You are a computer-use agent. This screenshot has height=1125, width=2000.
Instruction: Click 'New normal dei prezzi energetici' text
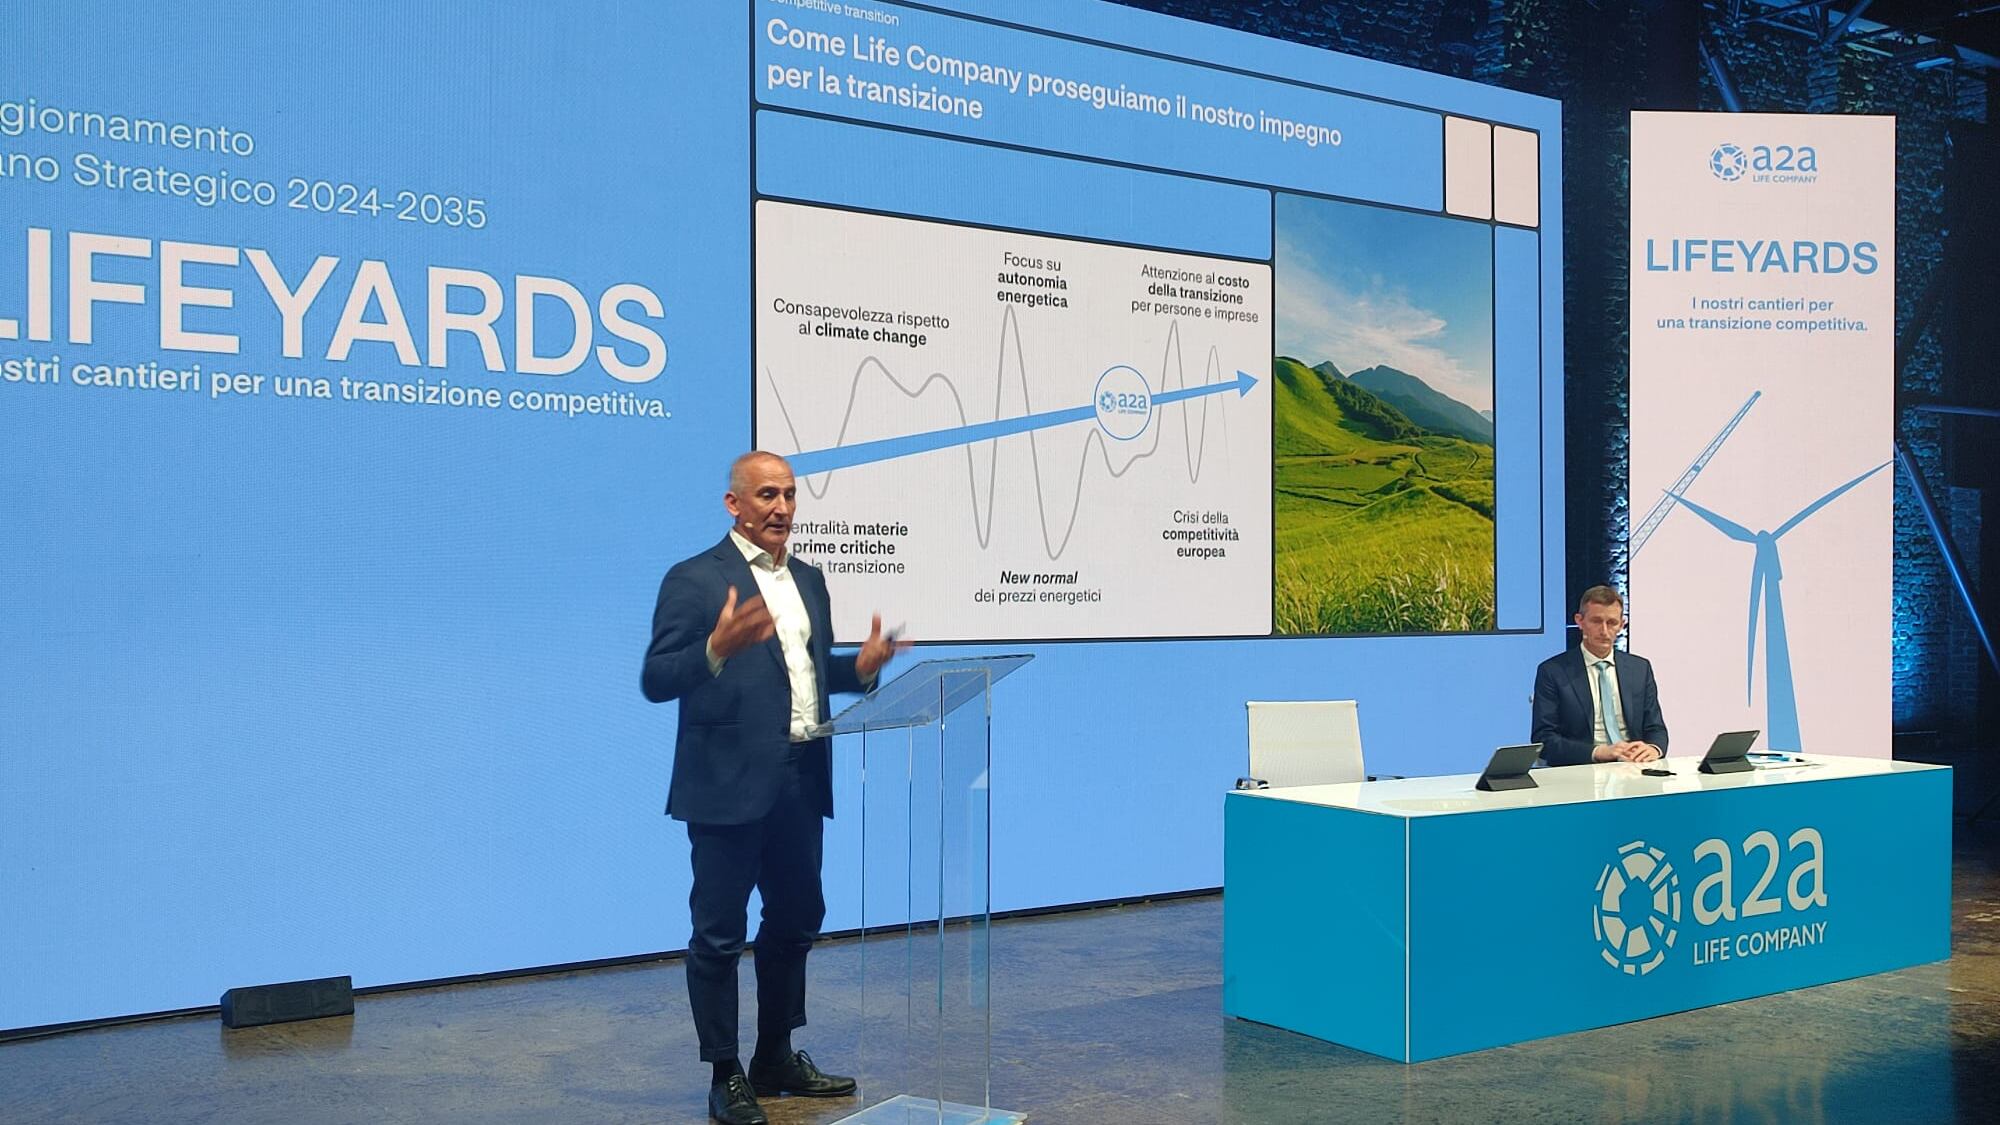(x=1038, y=587)
